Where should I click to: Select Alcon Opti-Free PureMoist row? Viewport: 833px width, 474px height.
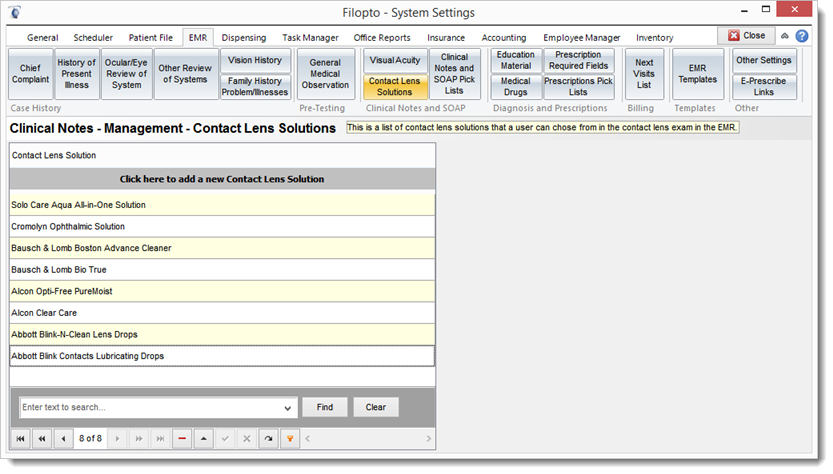click(x=222, y=292)
